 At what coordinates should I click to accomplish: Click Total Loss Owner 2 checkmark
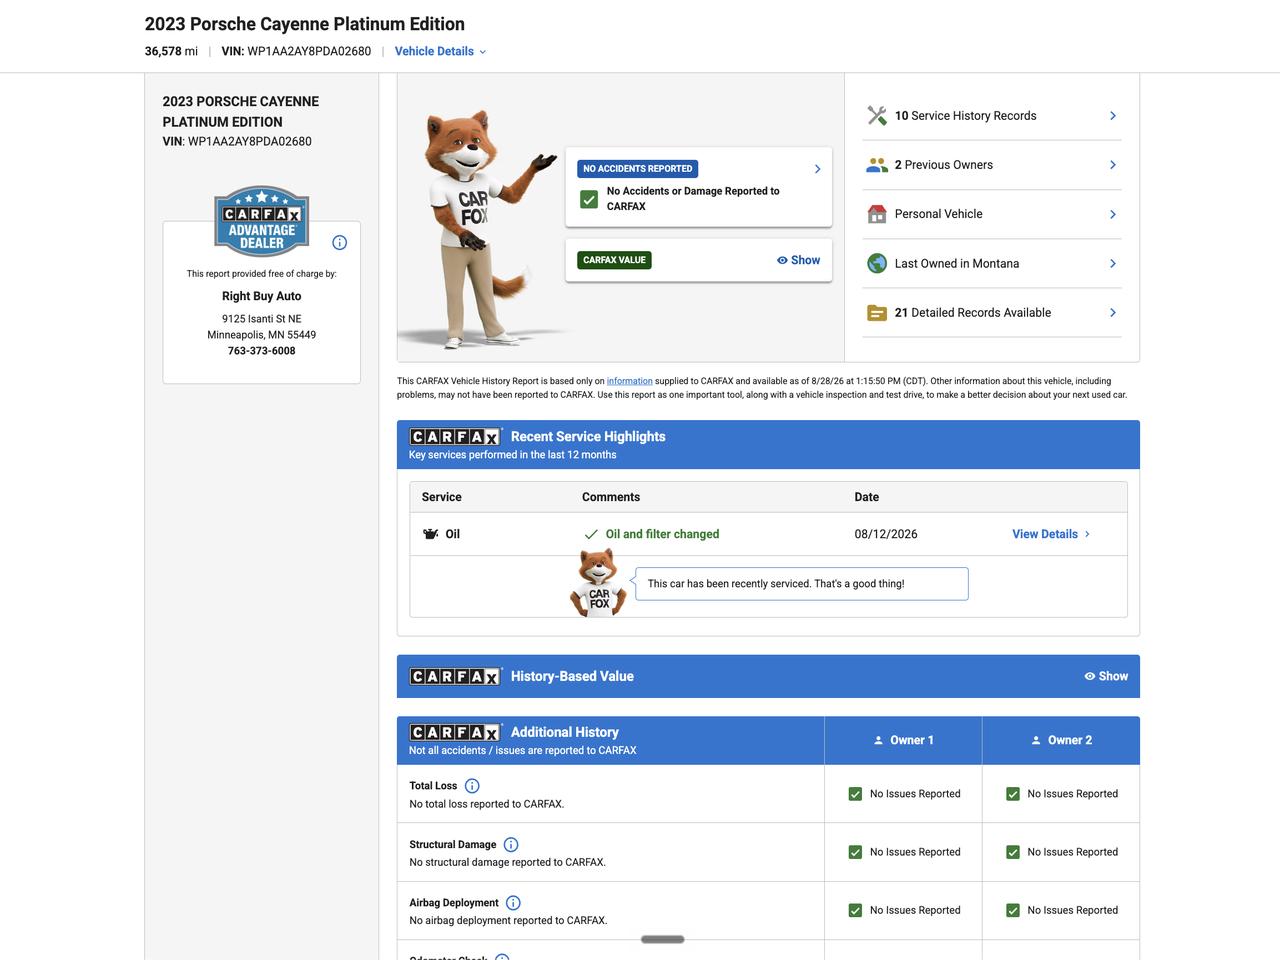point(1013,794)
